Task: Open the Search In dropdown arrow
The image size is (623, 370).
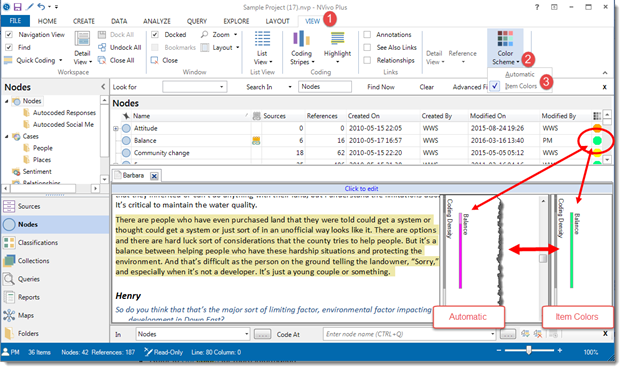Action: tap(290, 87)
